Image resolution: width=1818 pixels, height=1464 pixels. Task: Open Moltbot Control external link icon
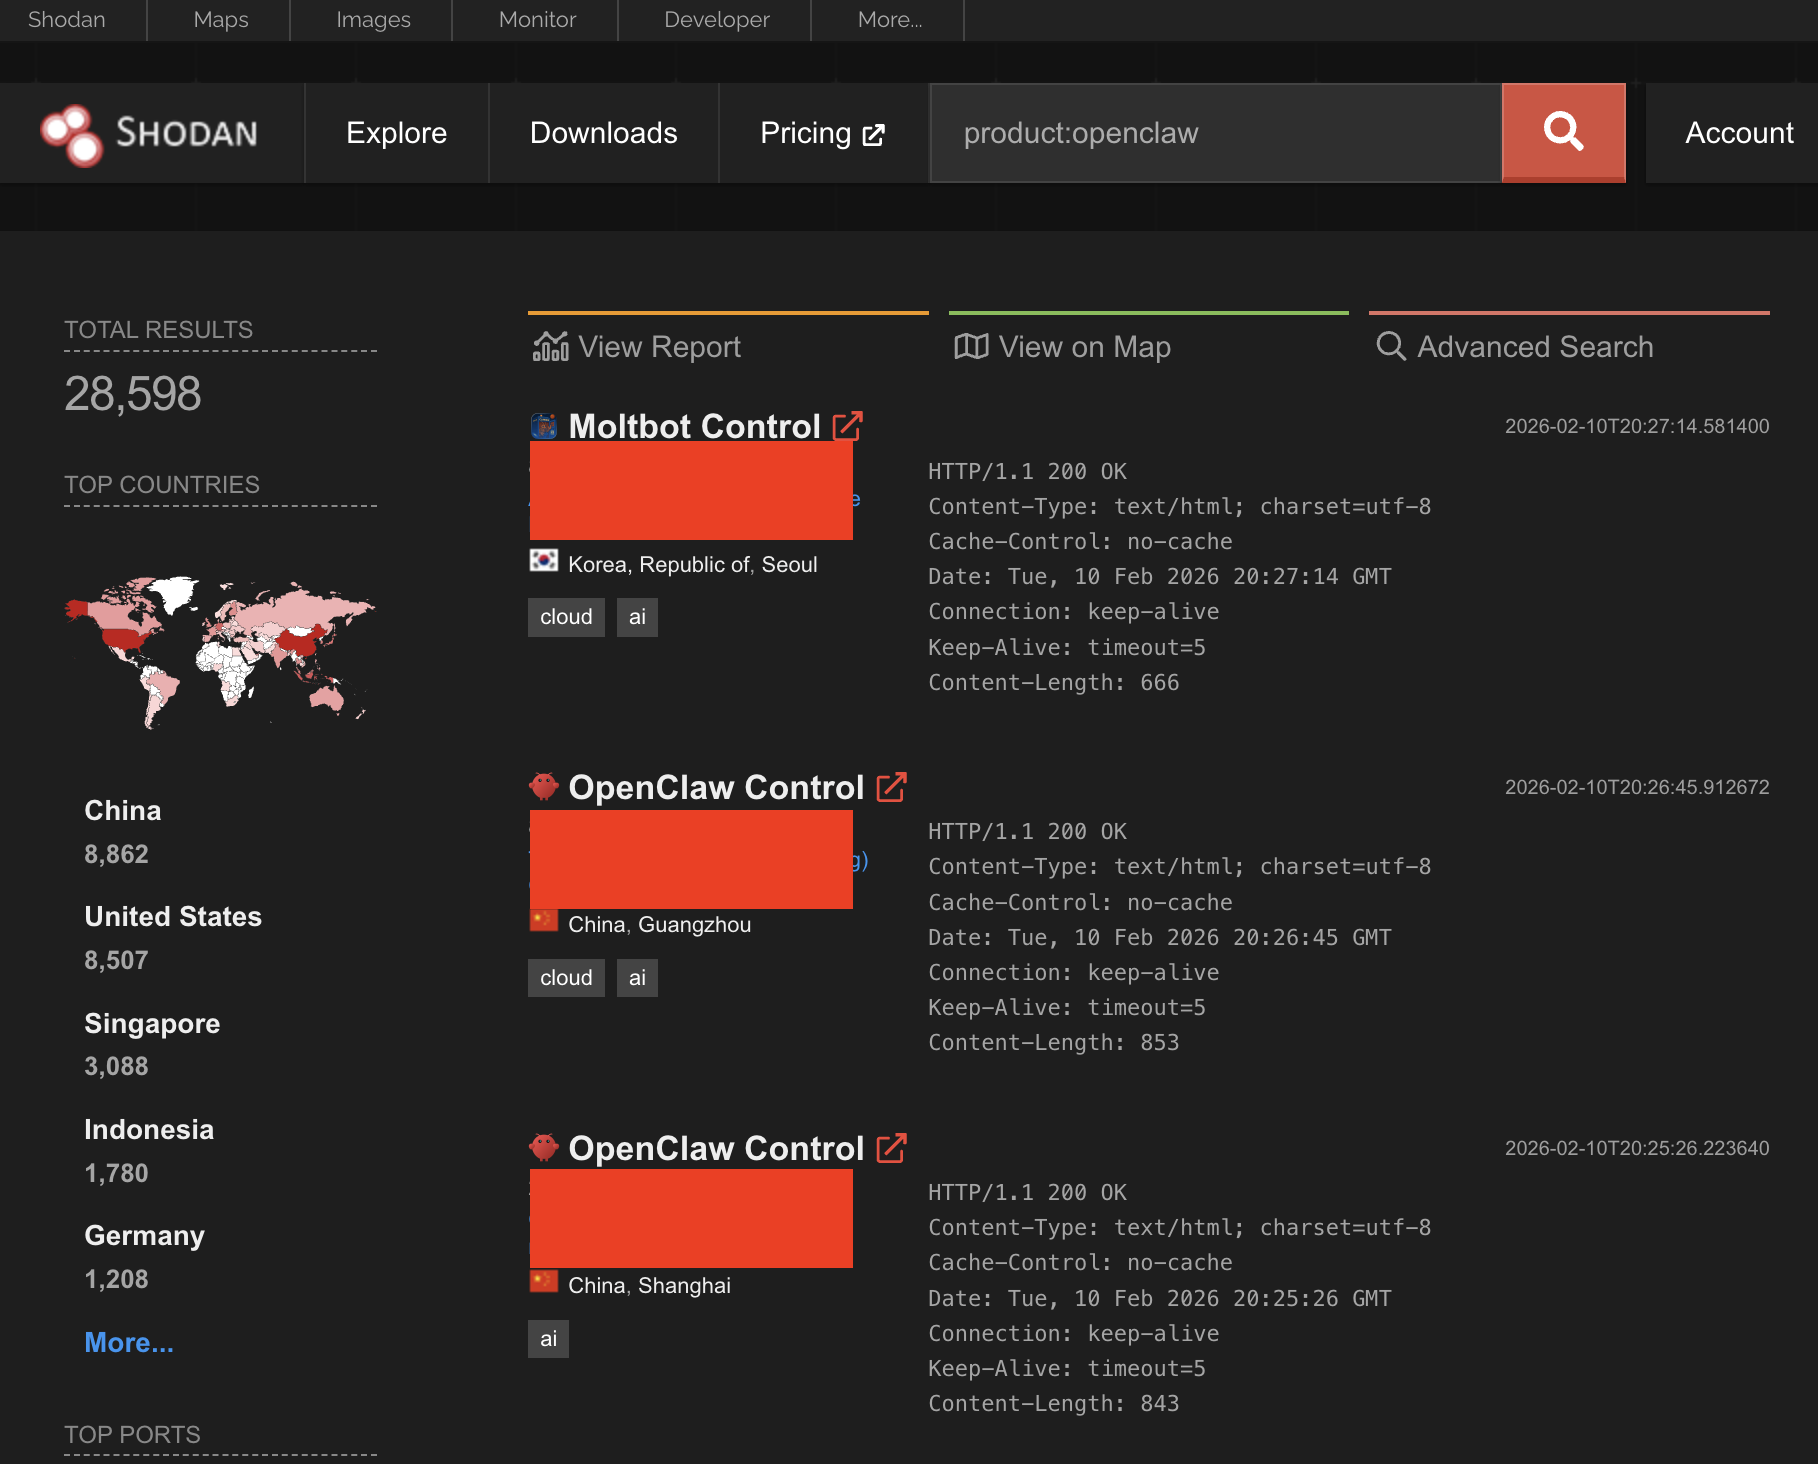(x=847, y=426)
